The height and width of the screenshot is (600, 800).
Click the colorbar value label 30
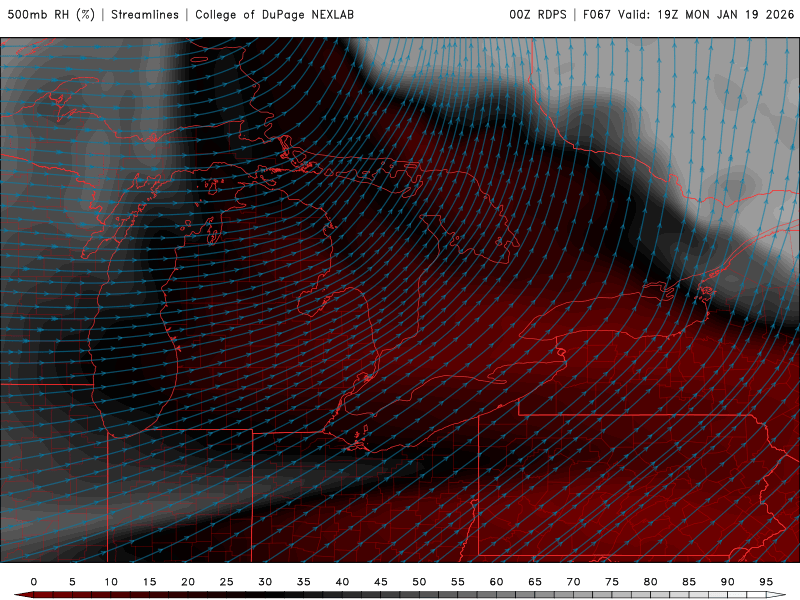[x=265, y=582]
